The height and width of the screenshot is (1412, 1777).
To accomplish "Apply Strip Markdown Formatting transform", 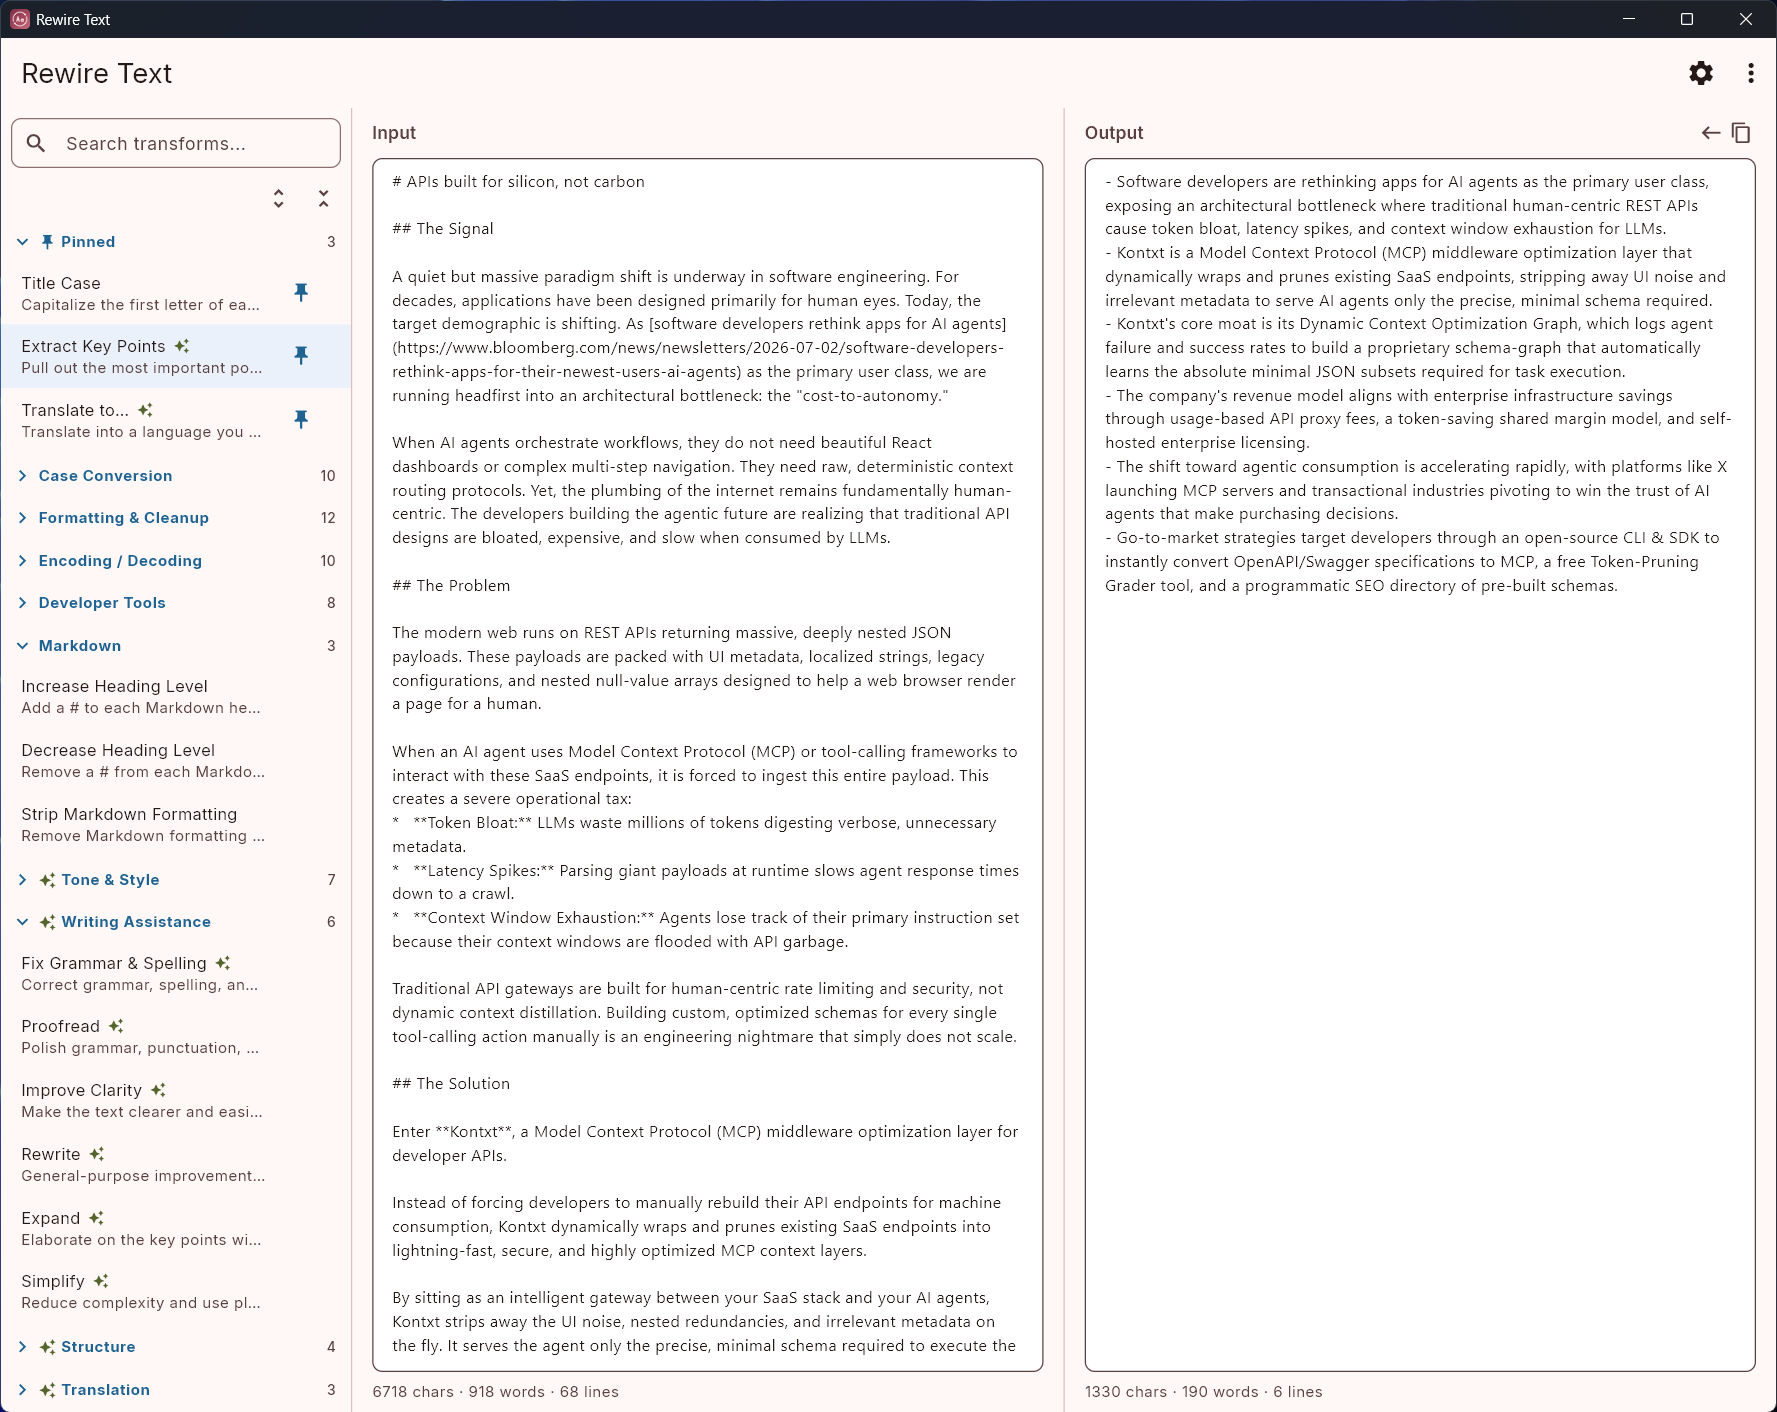I will pos(176,824).
